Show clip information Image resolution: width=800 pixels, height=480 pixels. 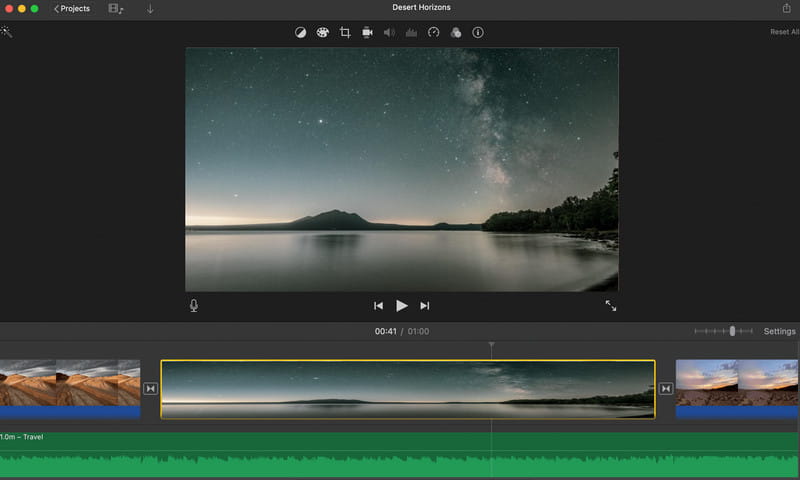click(478, 33)
